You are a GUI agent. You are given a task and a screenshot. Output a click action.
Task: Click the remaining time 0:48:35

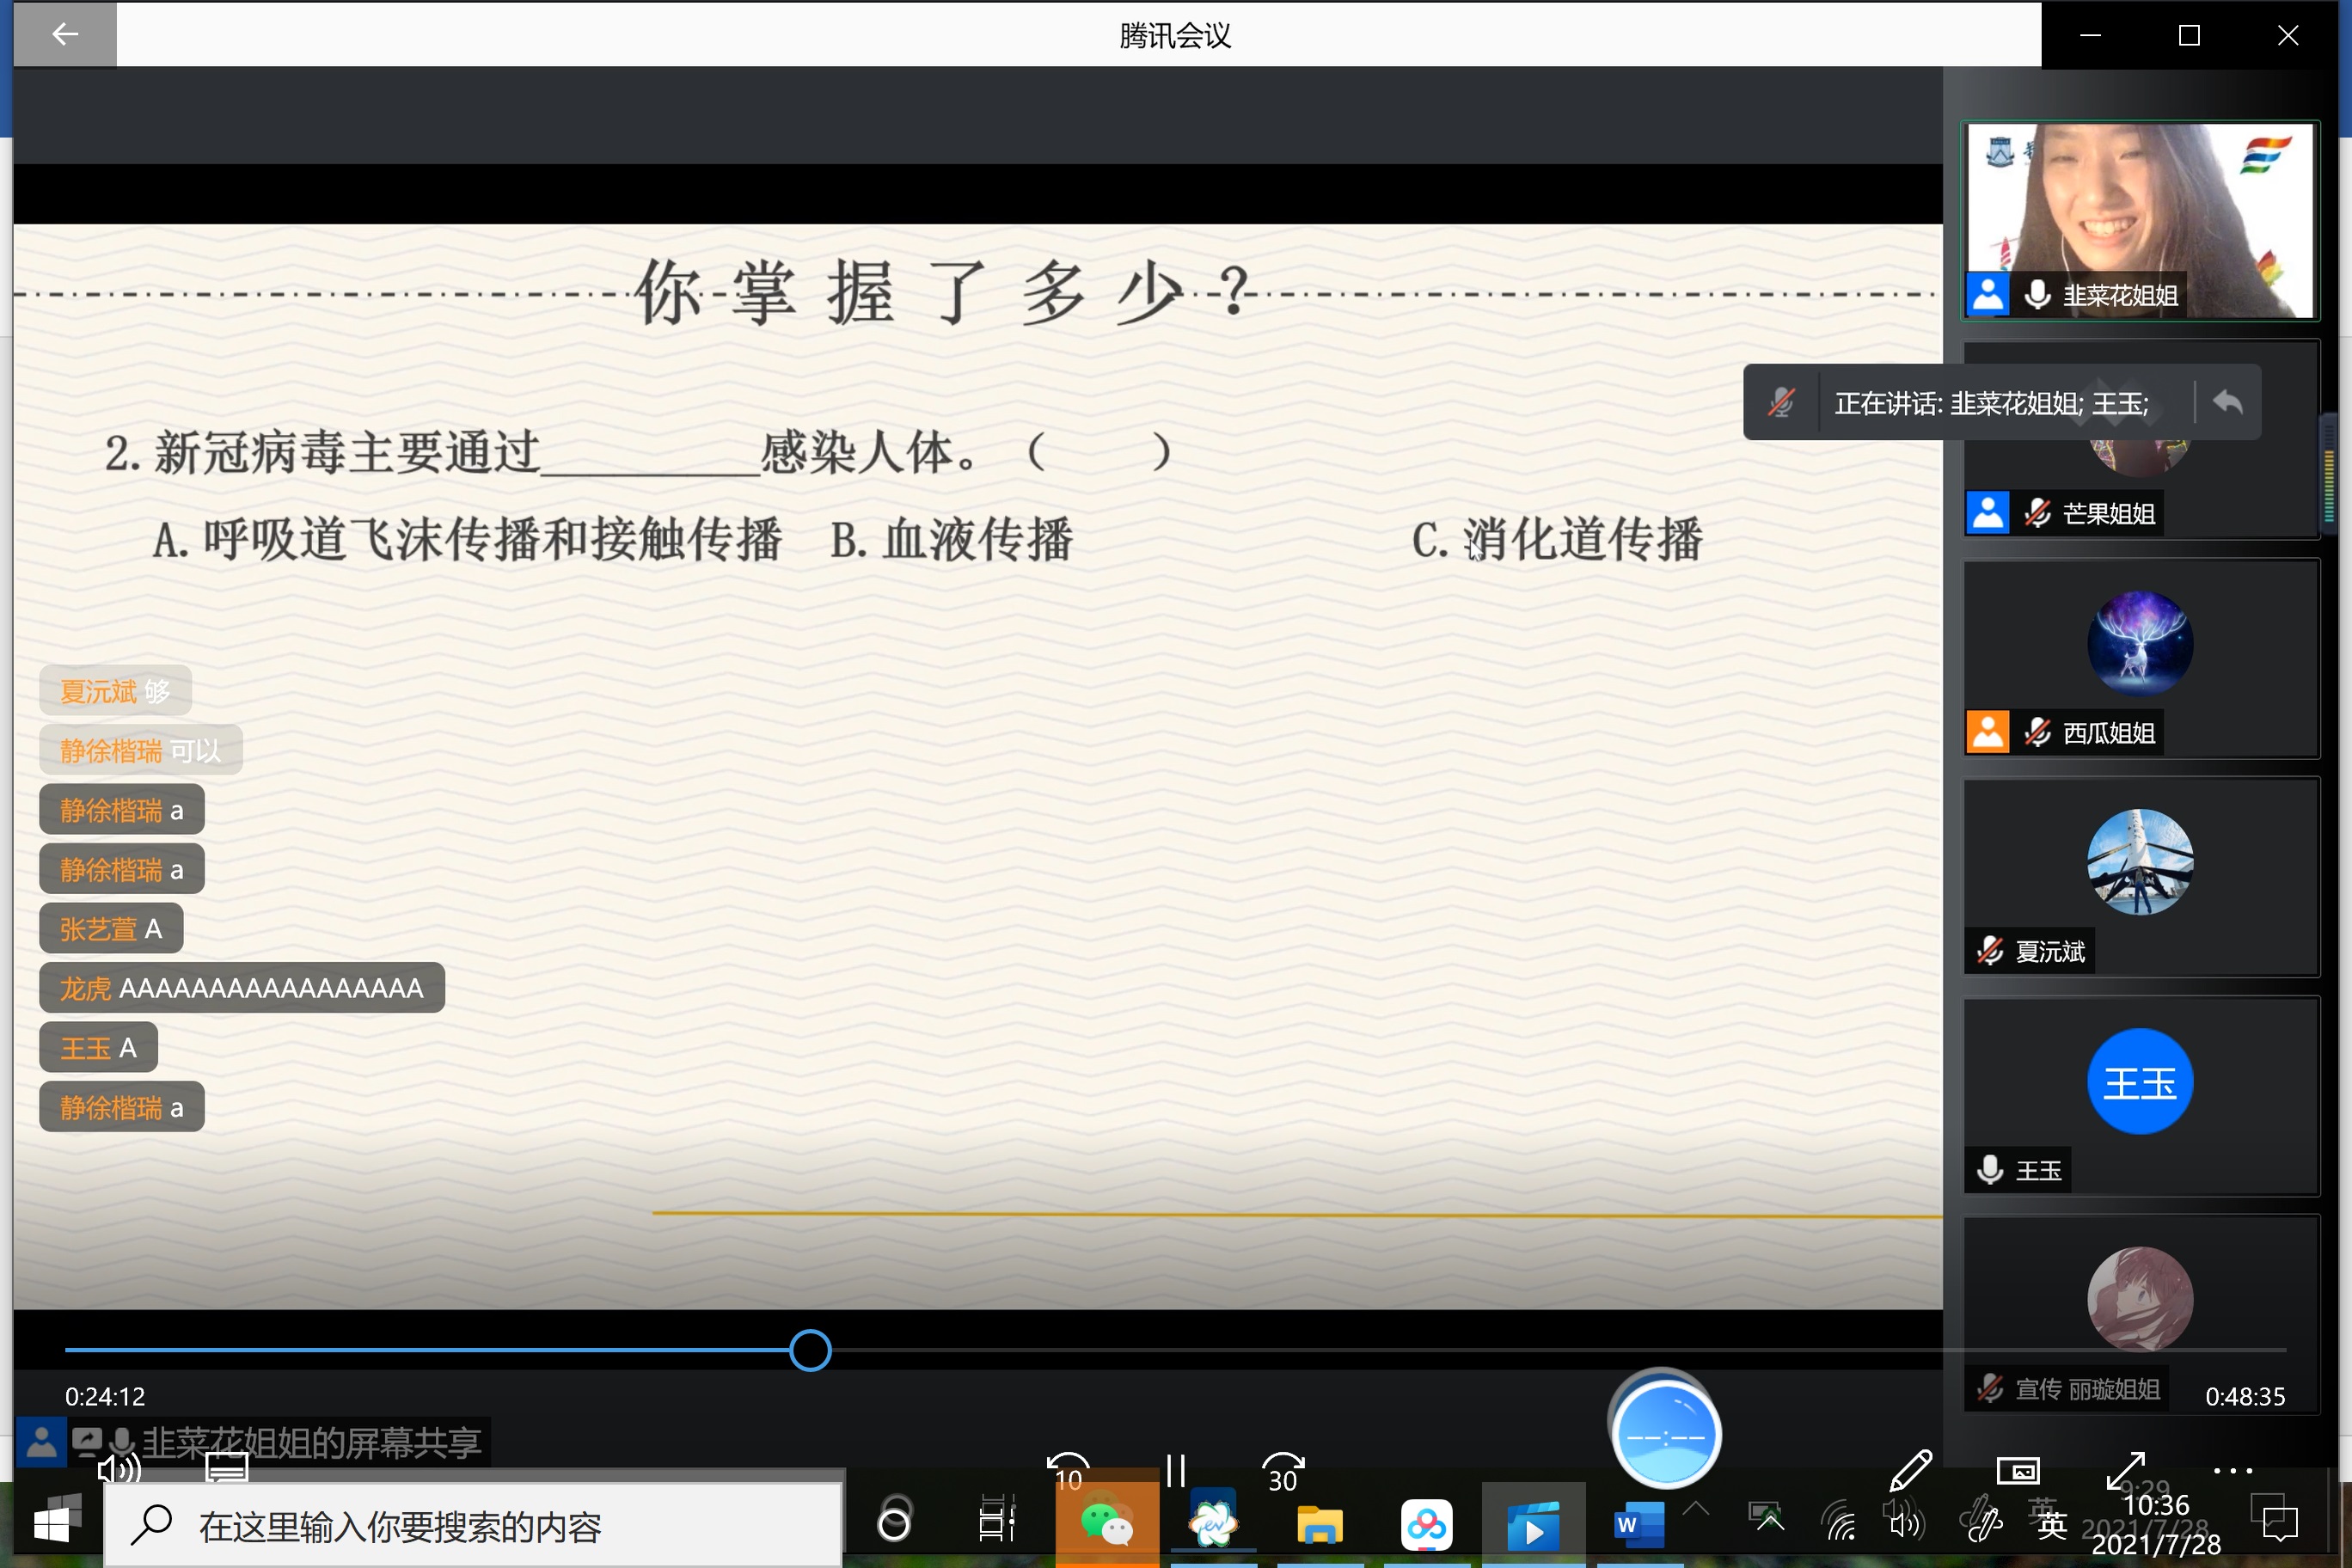tap(2245, 1396)
